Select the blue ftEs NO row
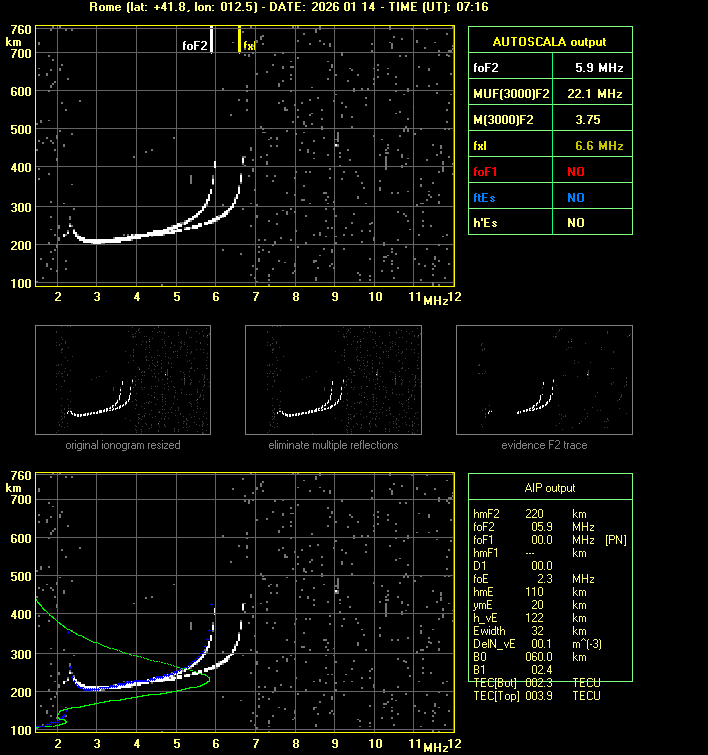The width and height of the screenshot is (708, 755). 550,198
